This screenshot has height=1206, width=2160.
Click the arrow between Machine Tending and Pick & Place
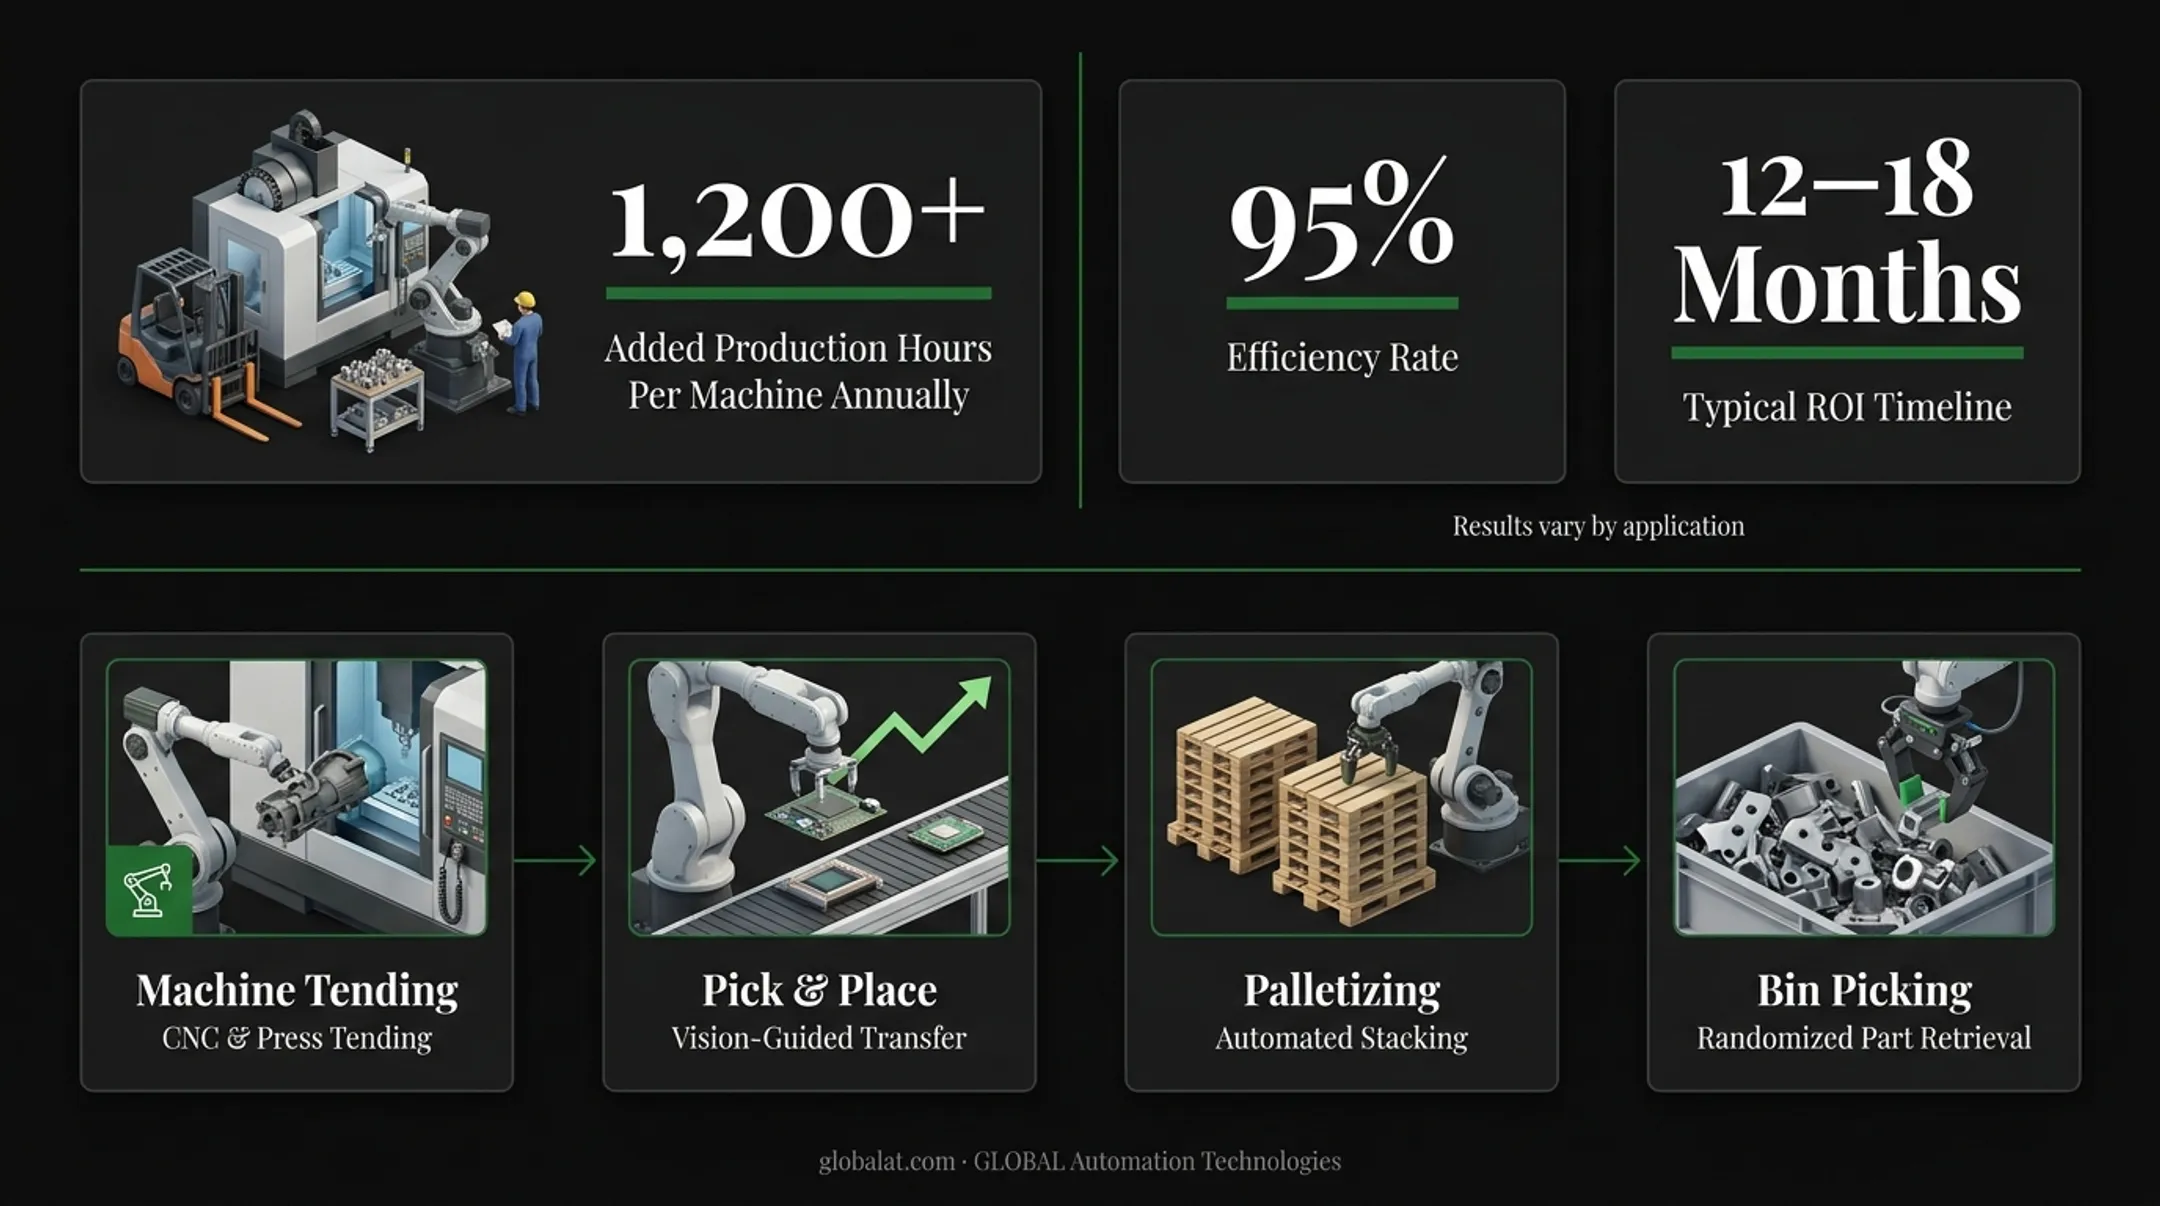pyautogui.click(x=556, y=860)
